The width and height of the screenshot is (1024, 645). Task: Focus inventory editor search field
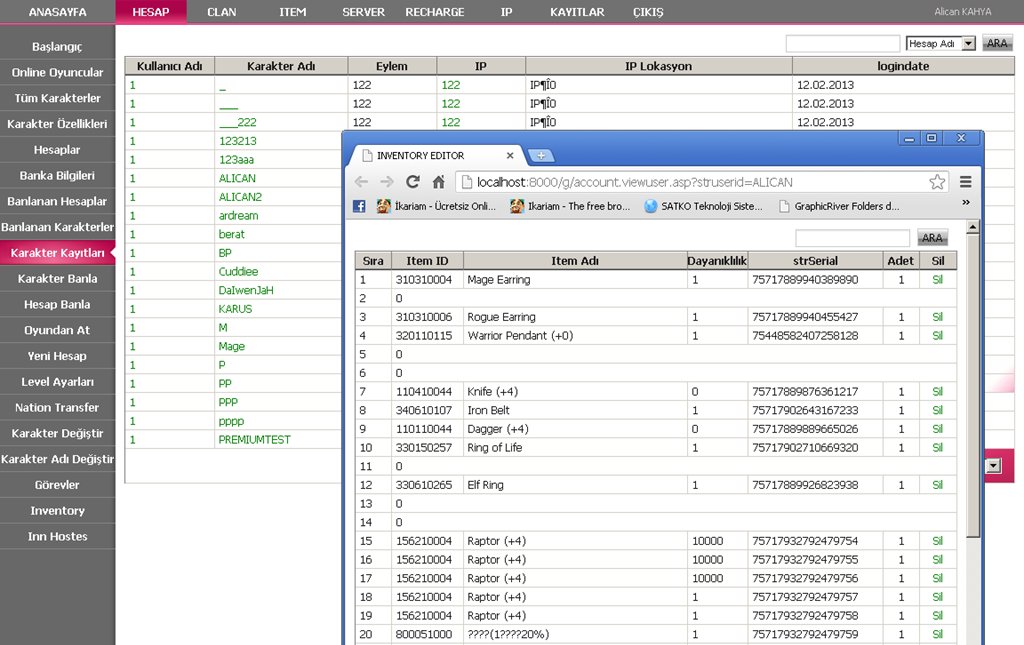(x=852, y=238)
